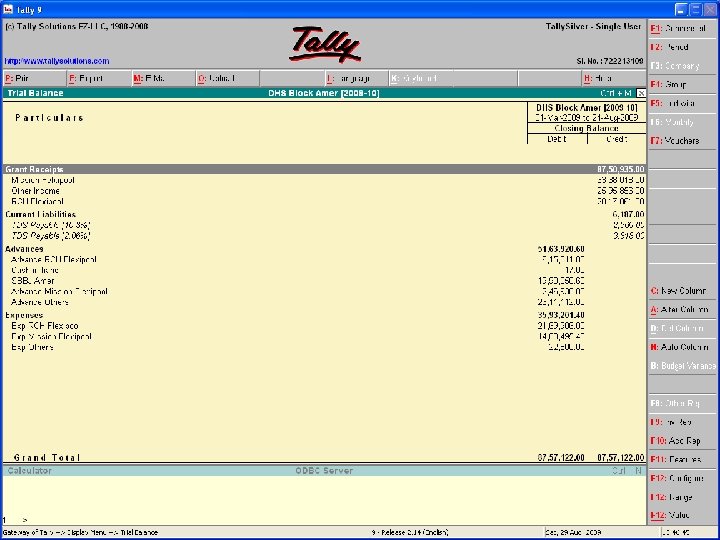Select the Advance Others row
Viewport: 720px width, 540px height.
tap(324, 302)
